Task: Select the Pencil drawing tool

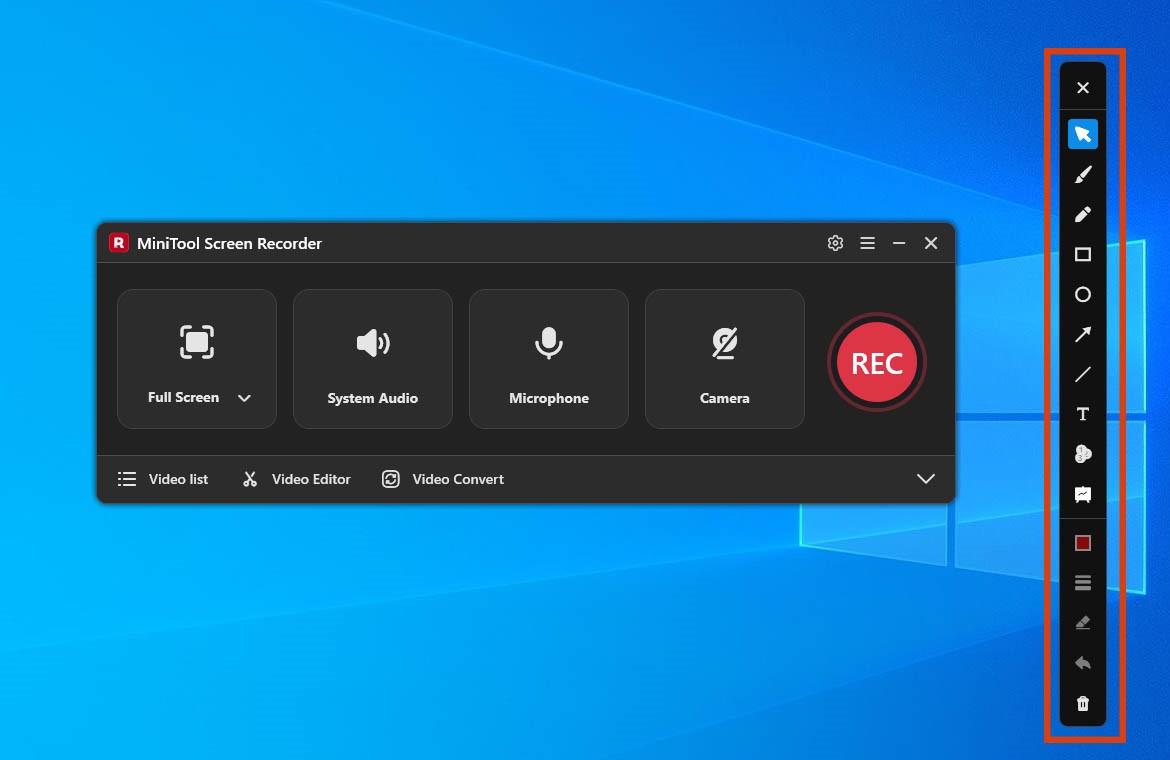Action: coord(1082,214)
